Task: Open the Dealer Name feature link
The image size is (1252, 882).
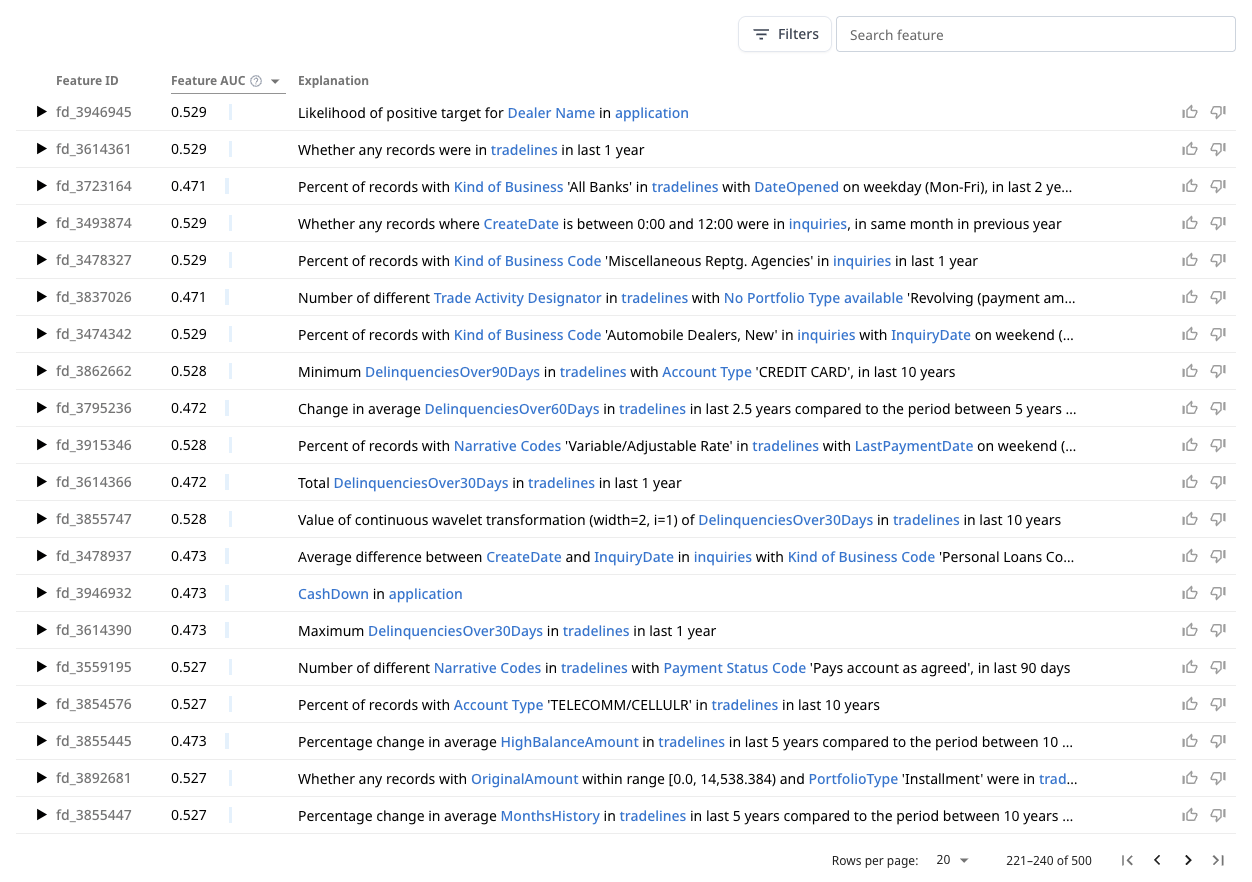Action: 551,113
